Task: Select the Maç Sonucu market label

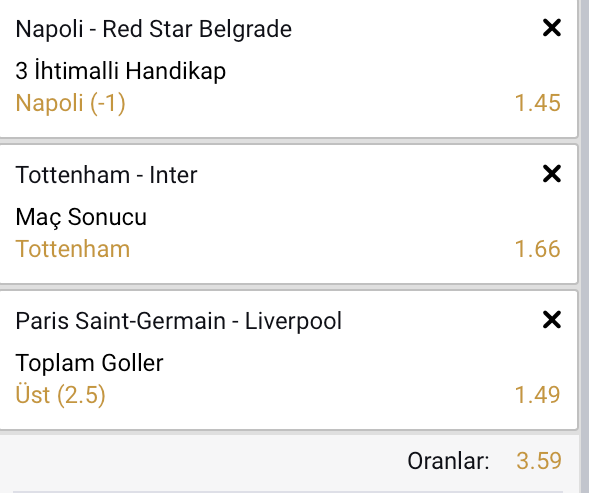Action: point(81,217)
